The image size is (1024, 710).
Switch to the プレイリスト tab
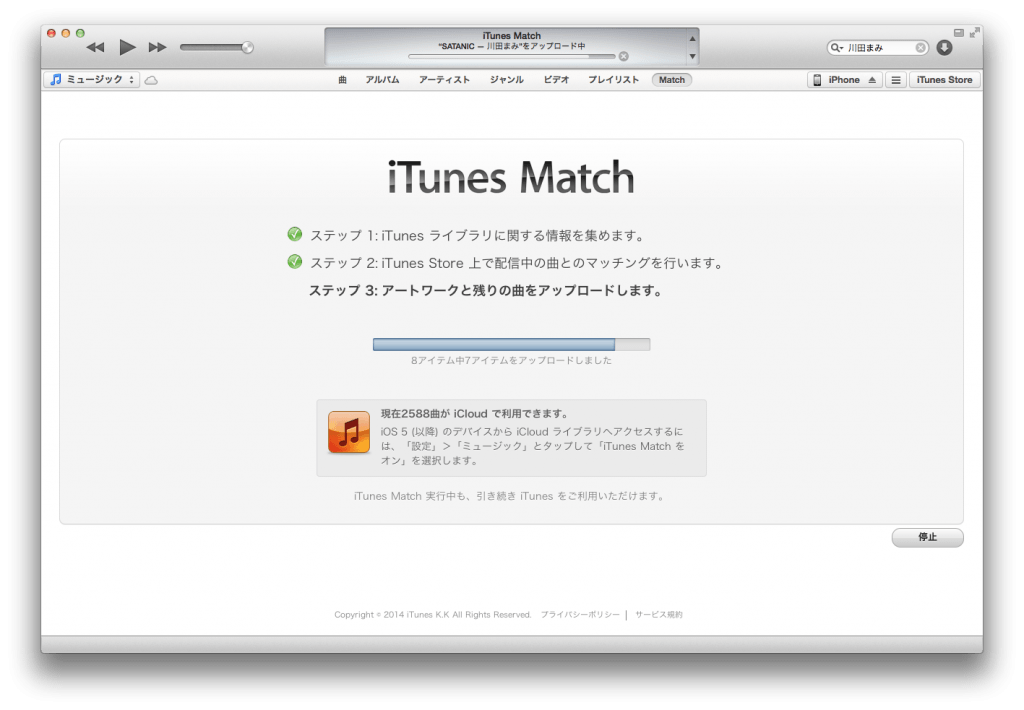(x=613, y=80)
